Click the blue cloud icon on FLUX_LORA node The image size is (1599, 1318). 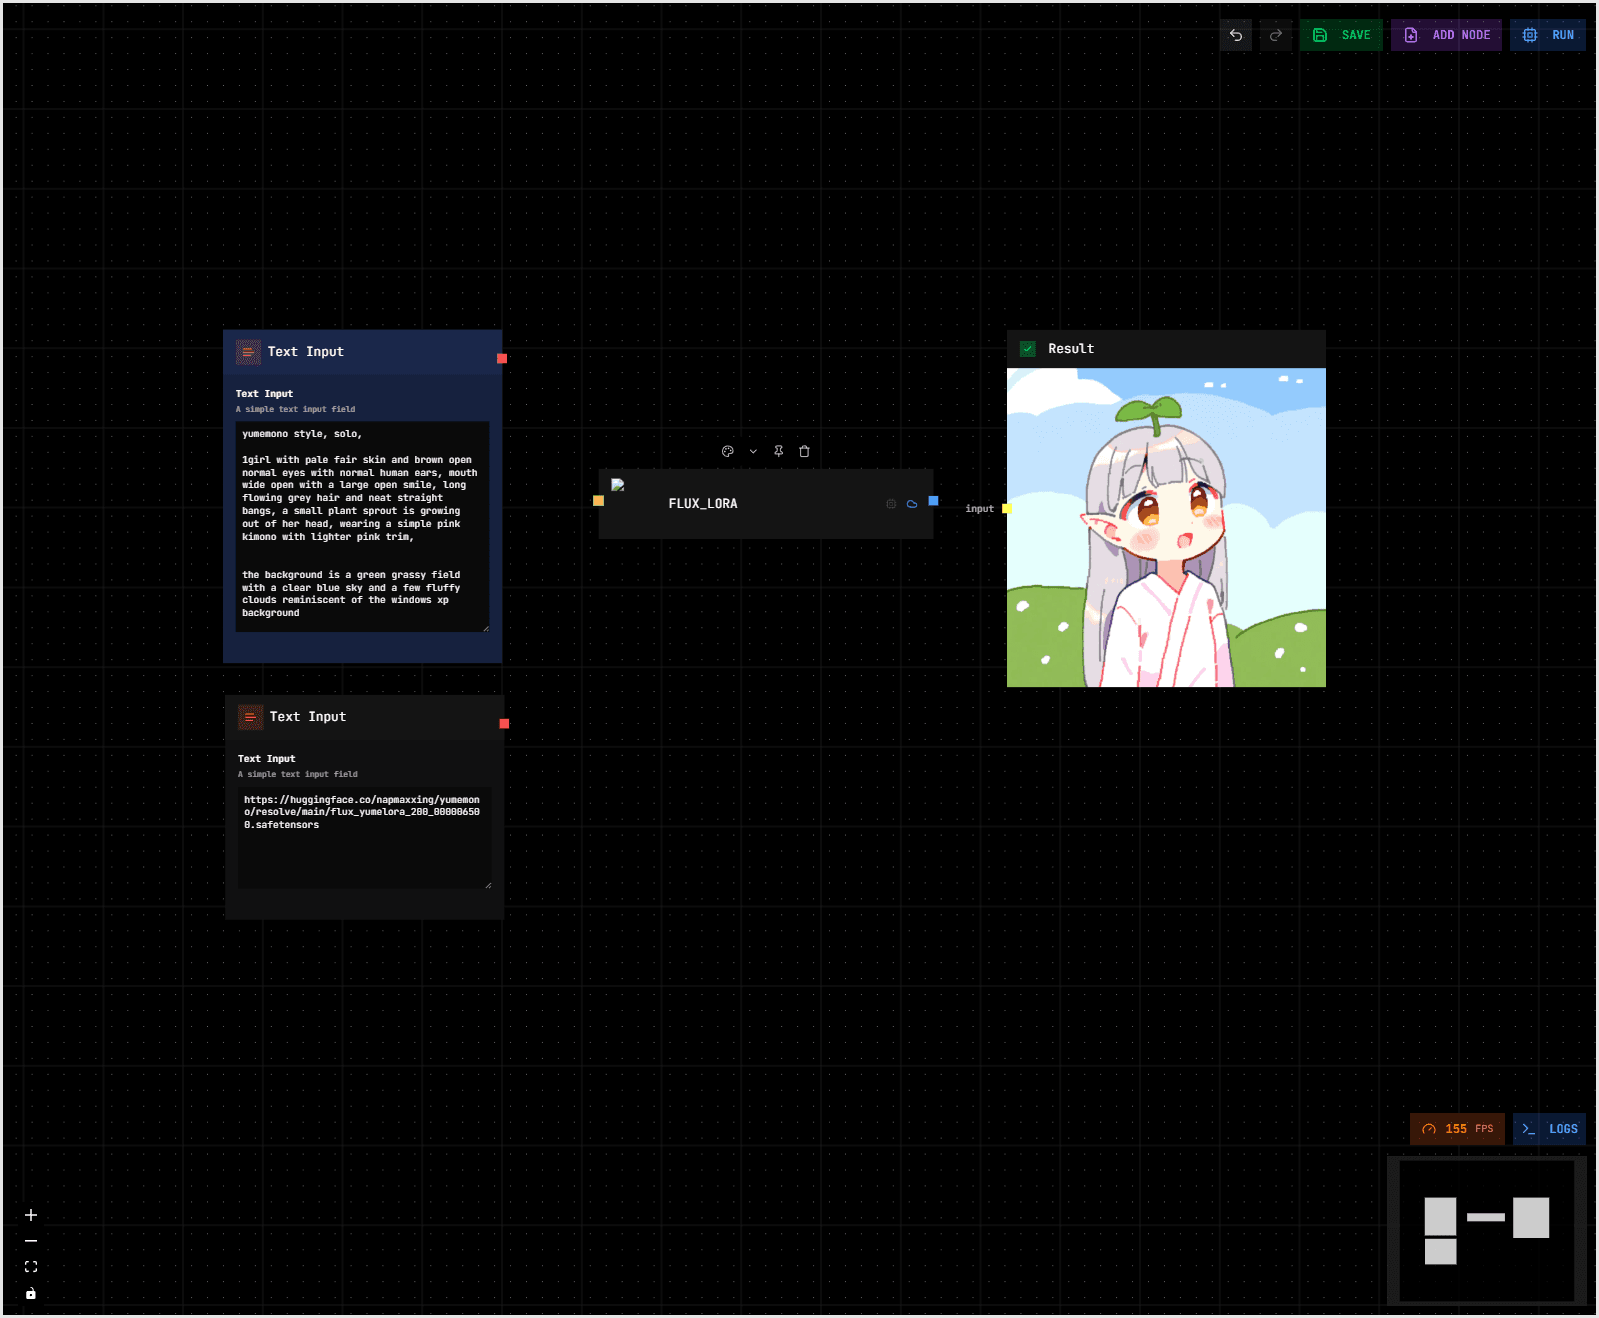point(912,504)
